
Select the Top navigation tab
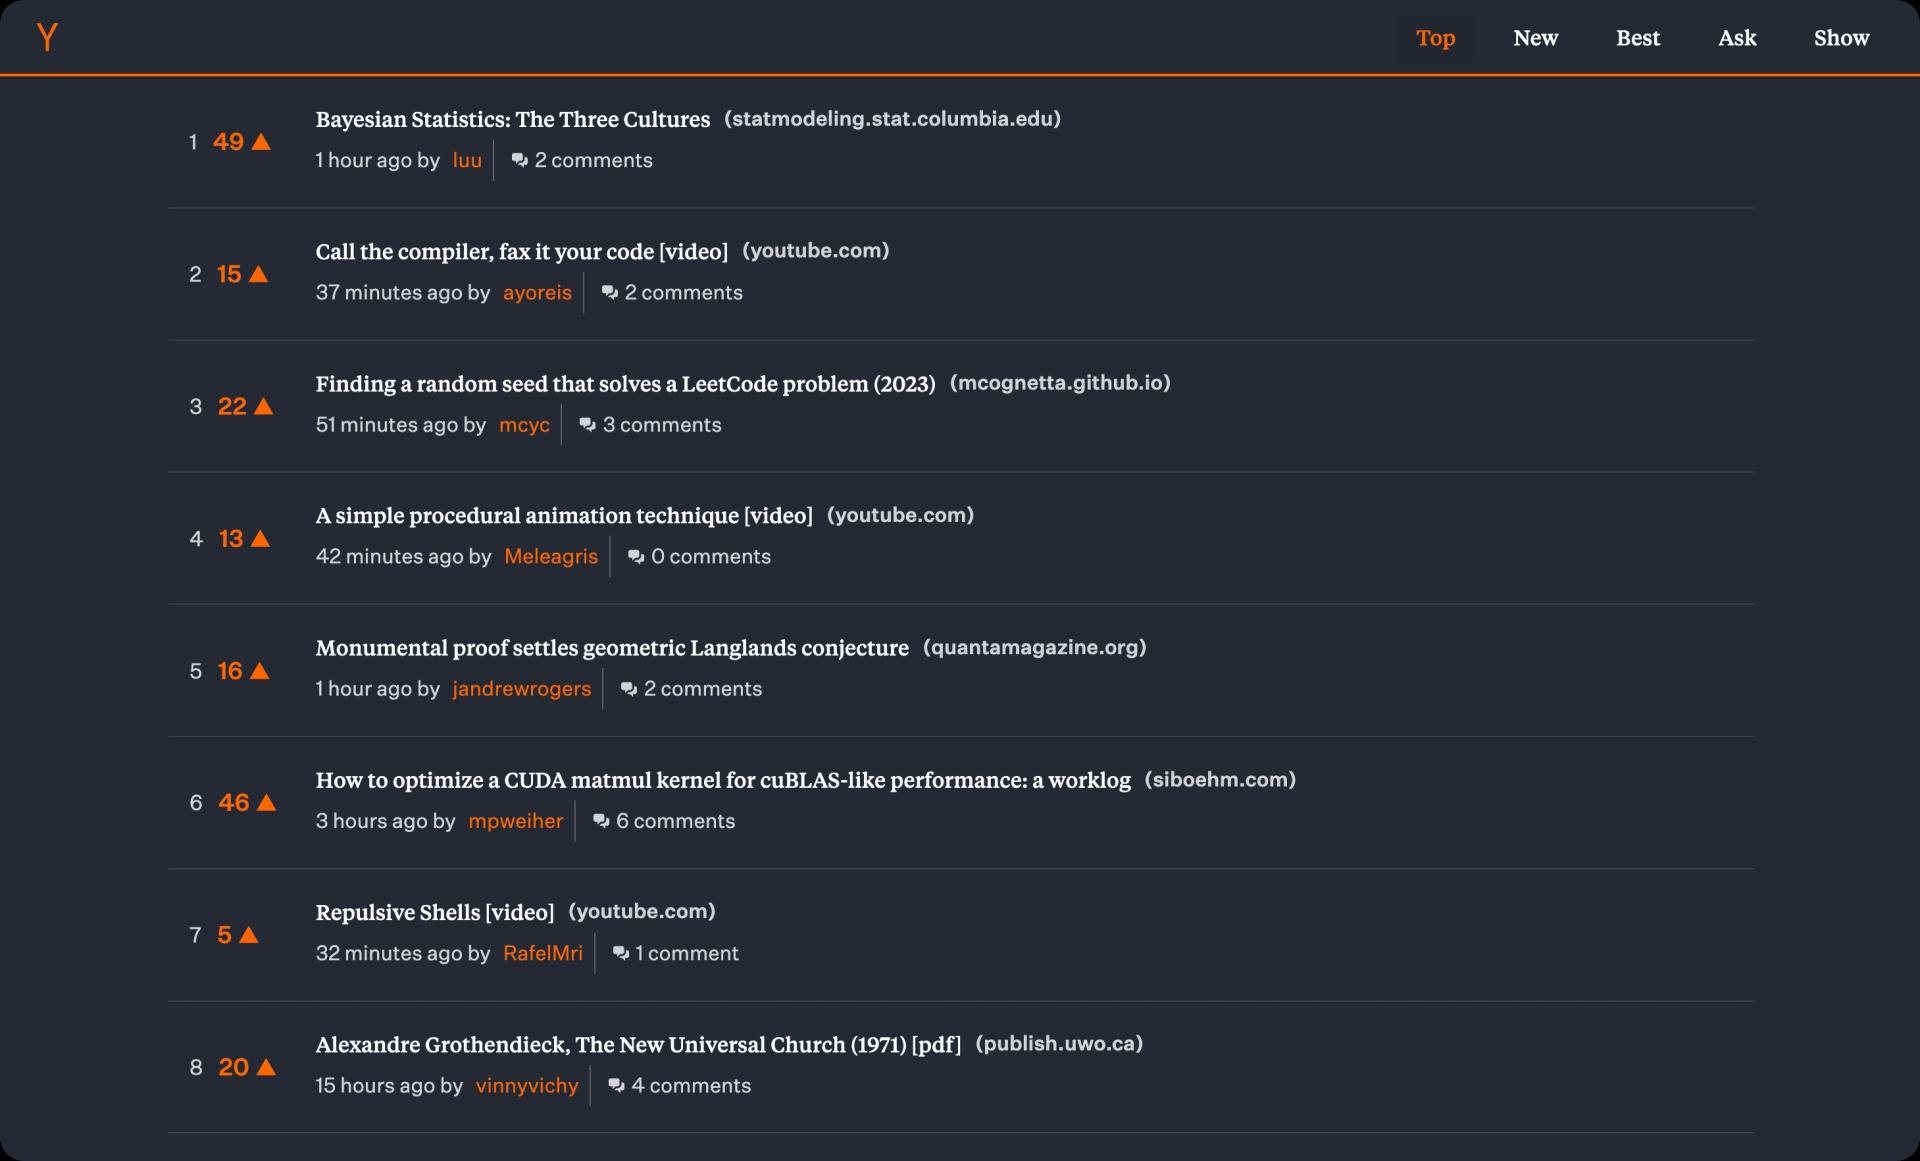tap(1436, 37)
